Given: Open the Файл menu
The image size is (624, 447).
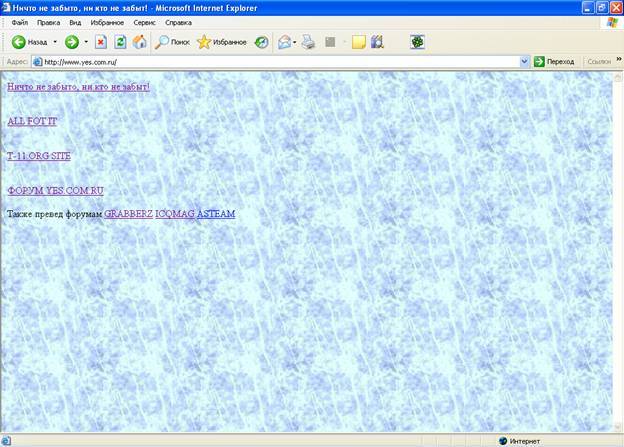Looking at the screenshot, I should (19, 22).
